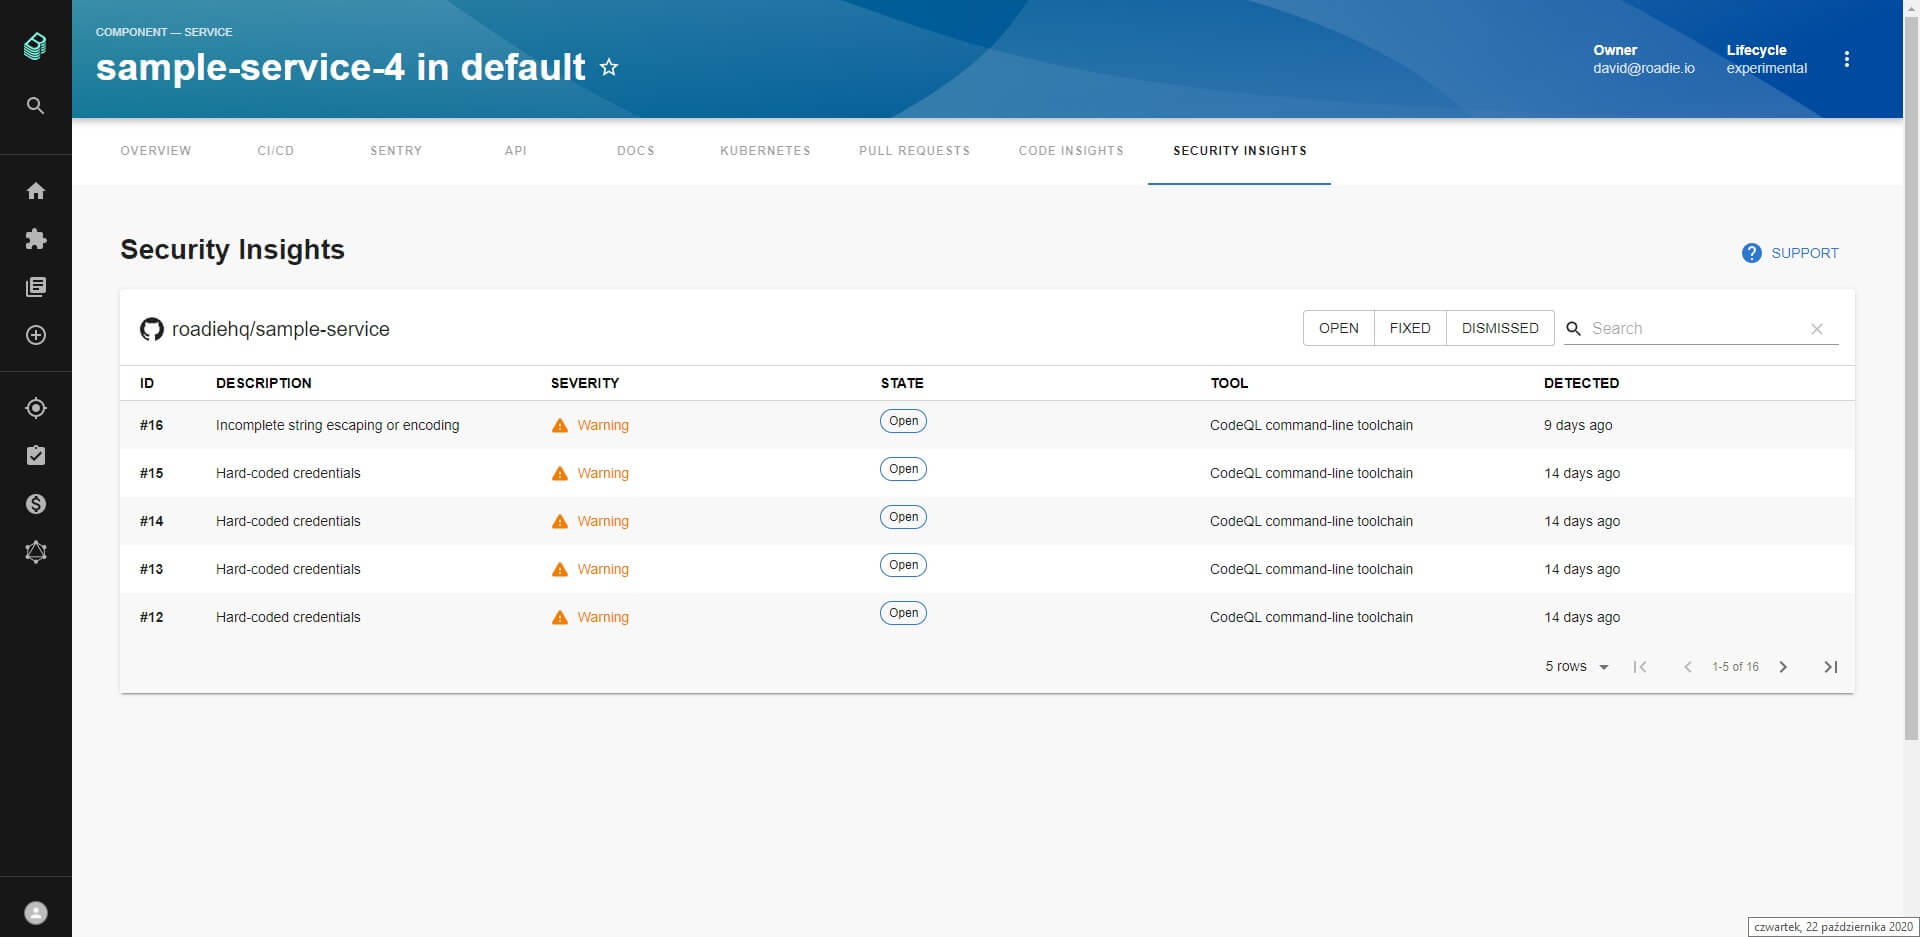
Task: Open the user settings avatar icon
Action: click(x=36, y=913)
